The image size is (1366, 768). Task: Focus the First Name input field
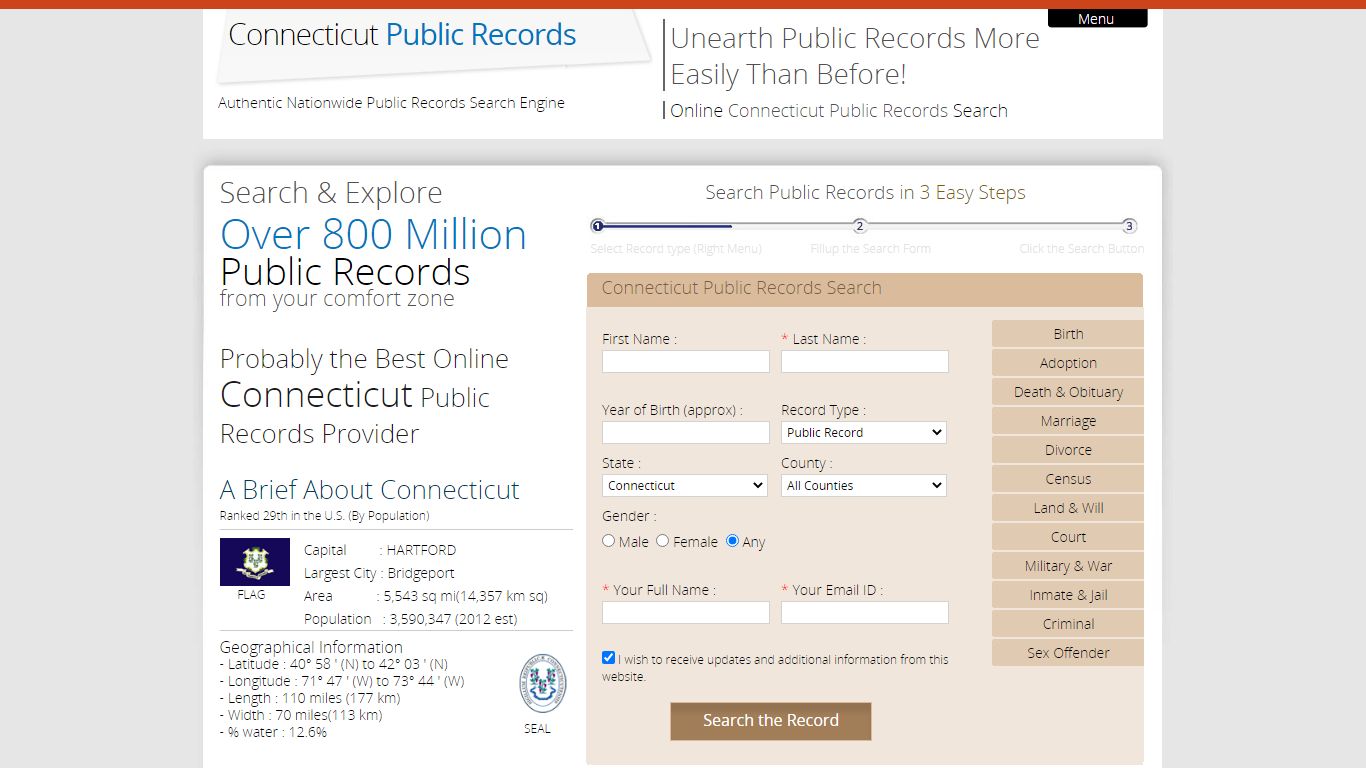pos(685,361)
